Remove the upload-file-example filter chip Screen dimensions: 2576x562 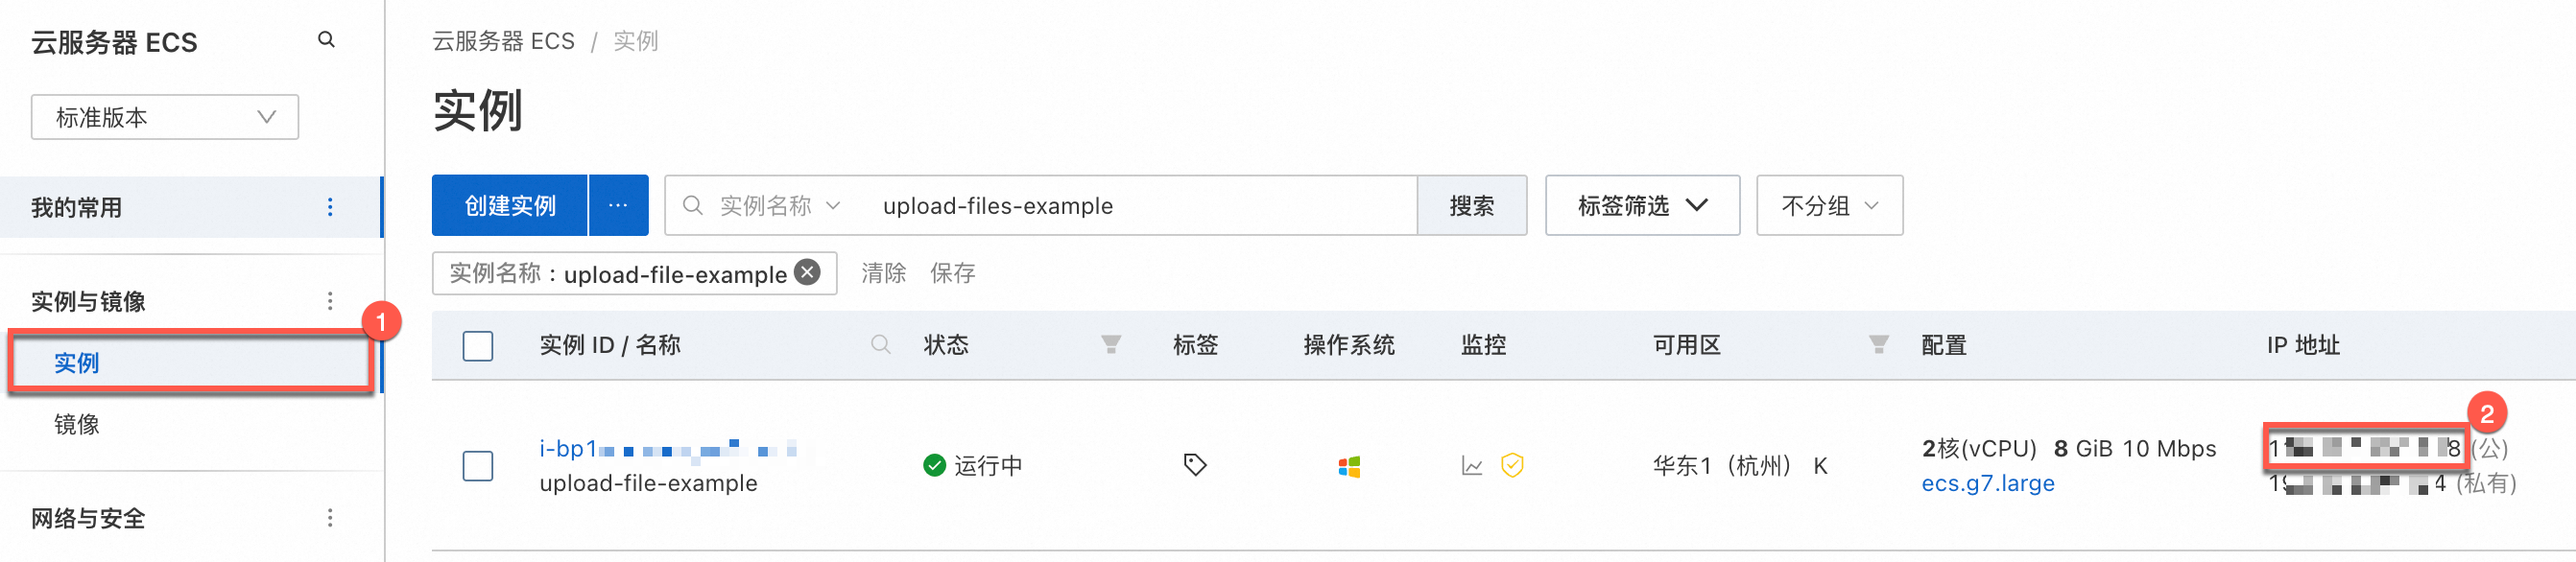coord(808,272)
